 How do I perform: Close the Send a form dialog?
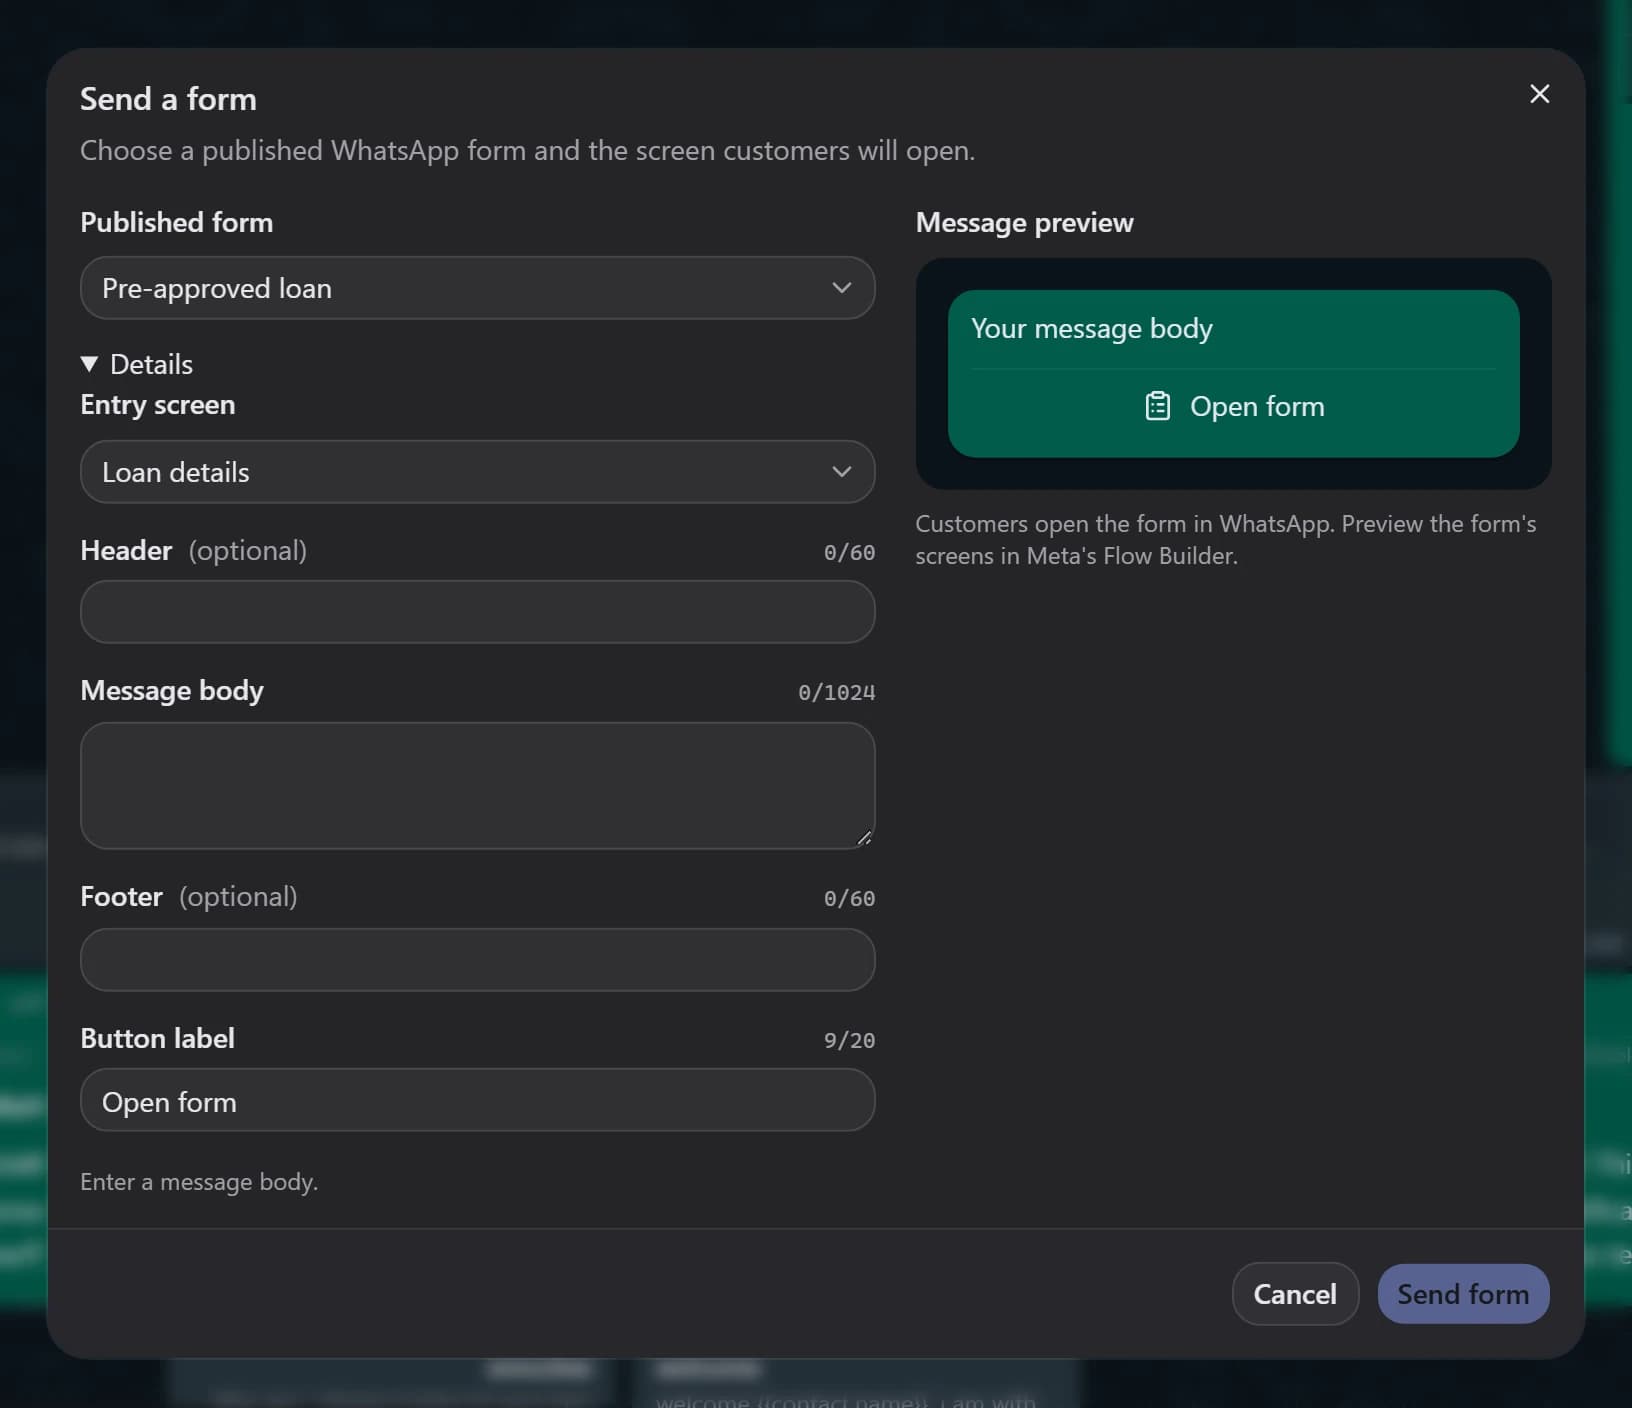[1540, 94]
